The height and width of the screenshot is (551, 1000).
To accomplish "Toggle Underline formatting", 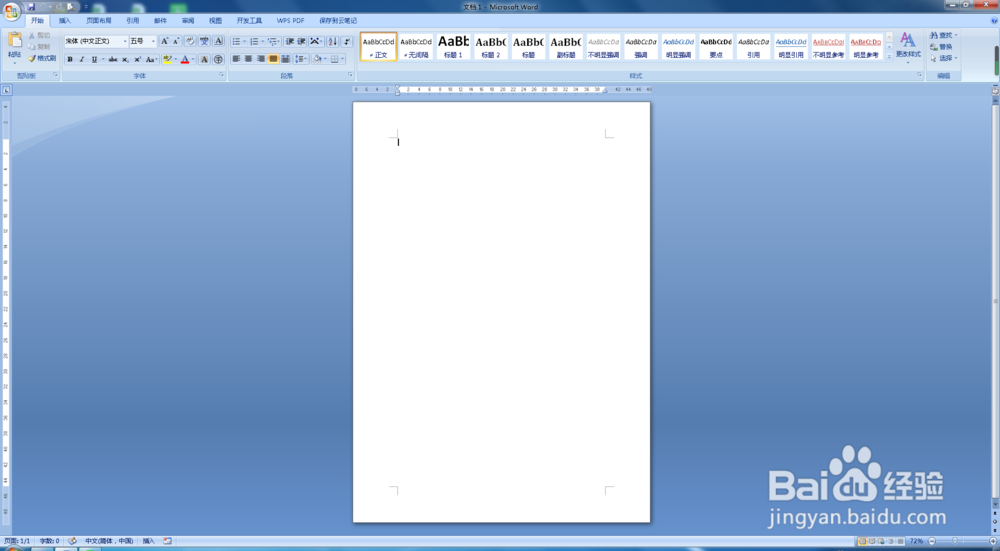I will point(94,59).
